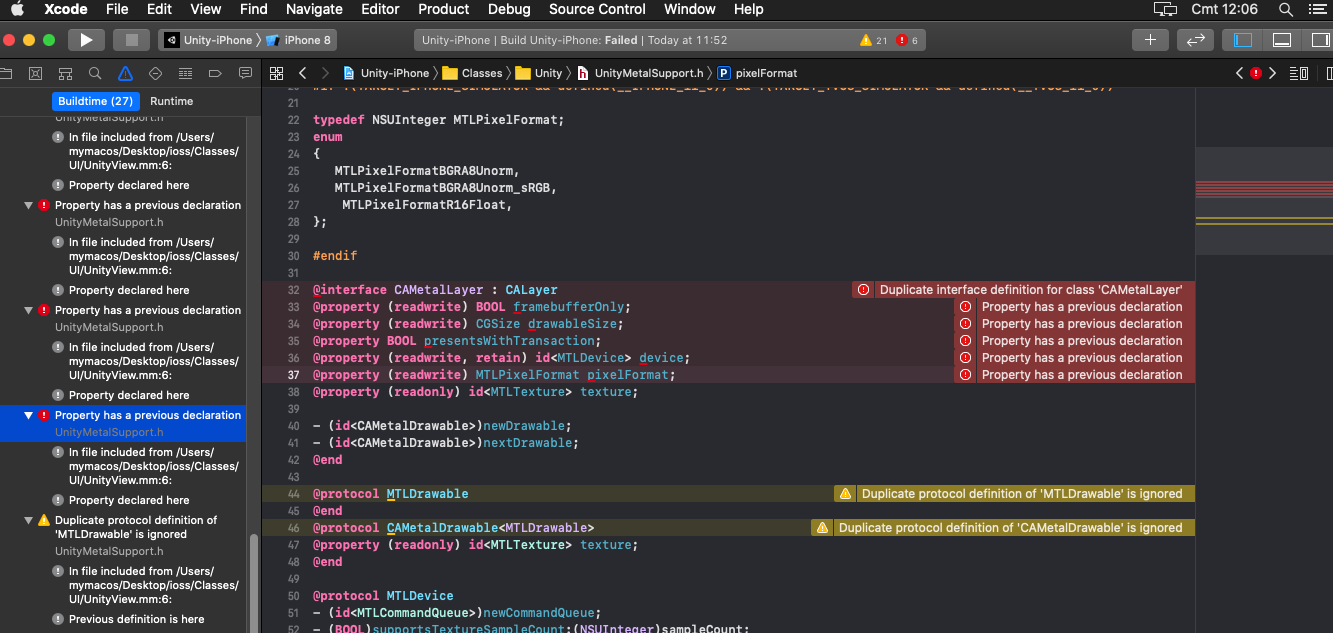This screenshot has width=1333, height=633.
Task: Open the Spotlight search icon
Action: pyautogui.click(x=1286, y=9)
